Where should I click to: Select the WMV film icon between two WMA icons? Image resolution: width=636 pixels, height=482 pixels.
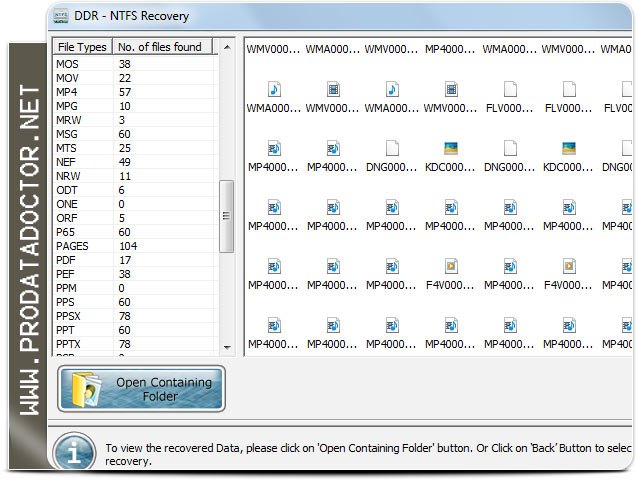click(333, 89)
